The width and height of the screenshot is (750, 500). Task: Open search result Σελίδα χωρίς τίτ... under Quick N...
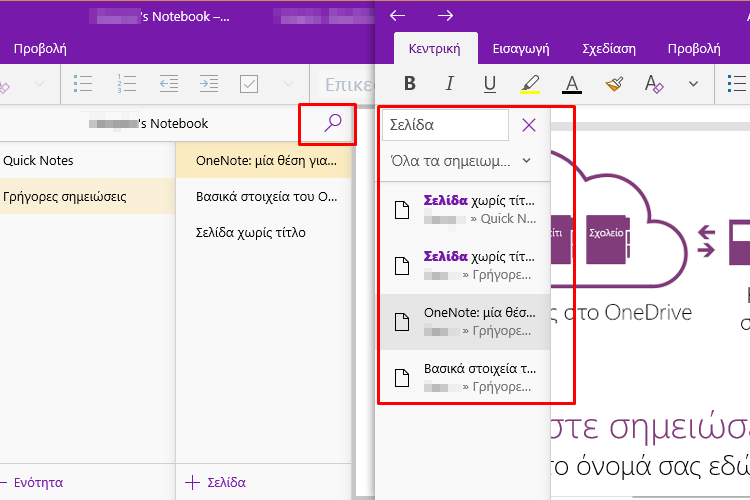coord(465,210)
